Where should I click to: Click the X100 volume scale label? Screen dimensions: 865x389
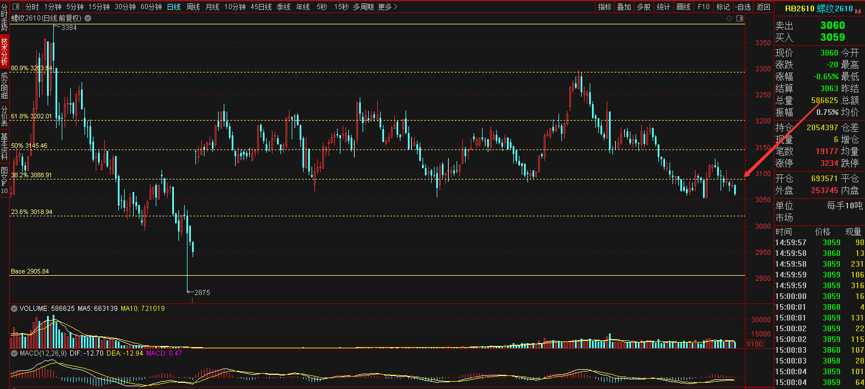pos(754,344)
